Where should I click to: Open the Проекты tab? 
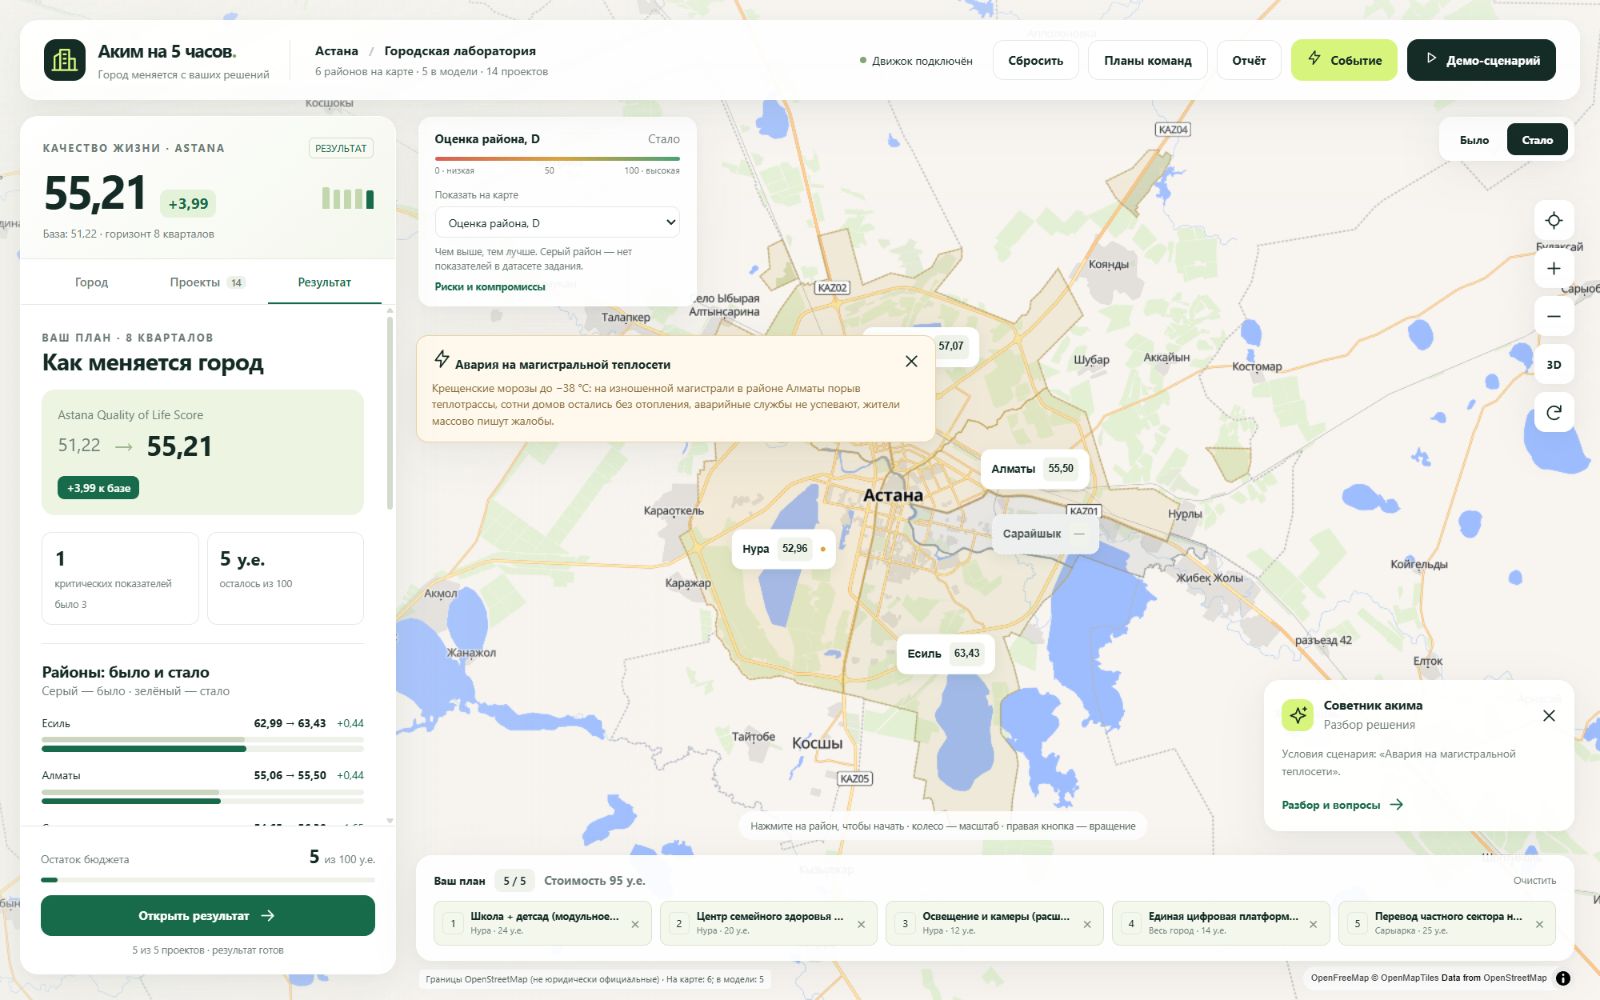click(206, 282)
